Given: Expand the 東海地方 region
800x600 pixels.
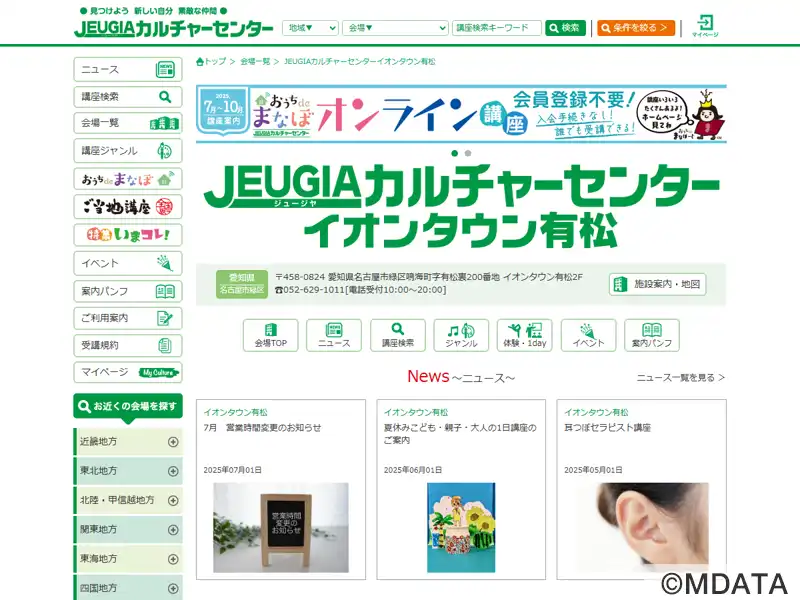Looking at the screenshot, I should [x=173, y=559].
